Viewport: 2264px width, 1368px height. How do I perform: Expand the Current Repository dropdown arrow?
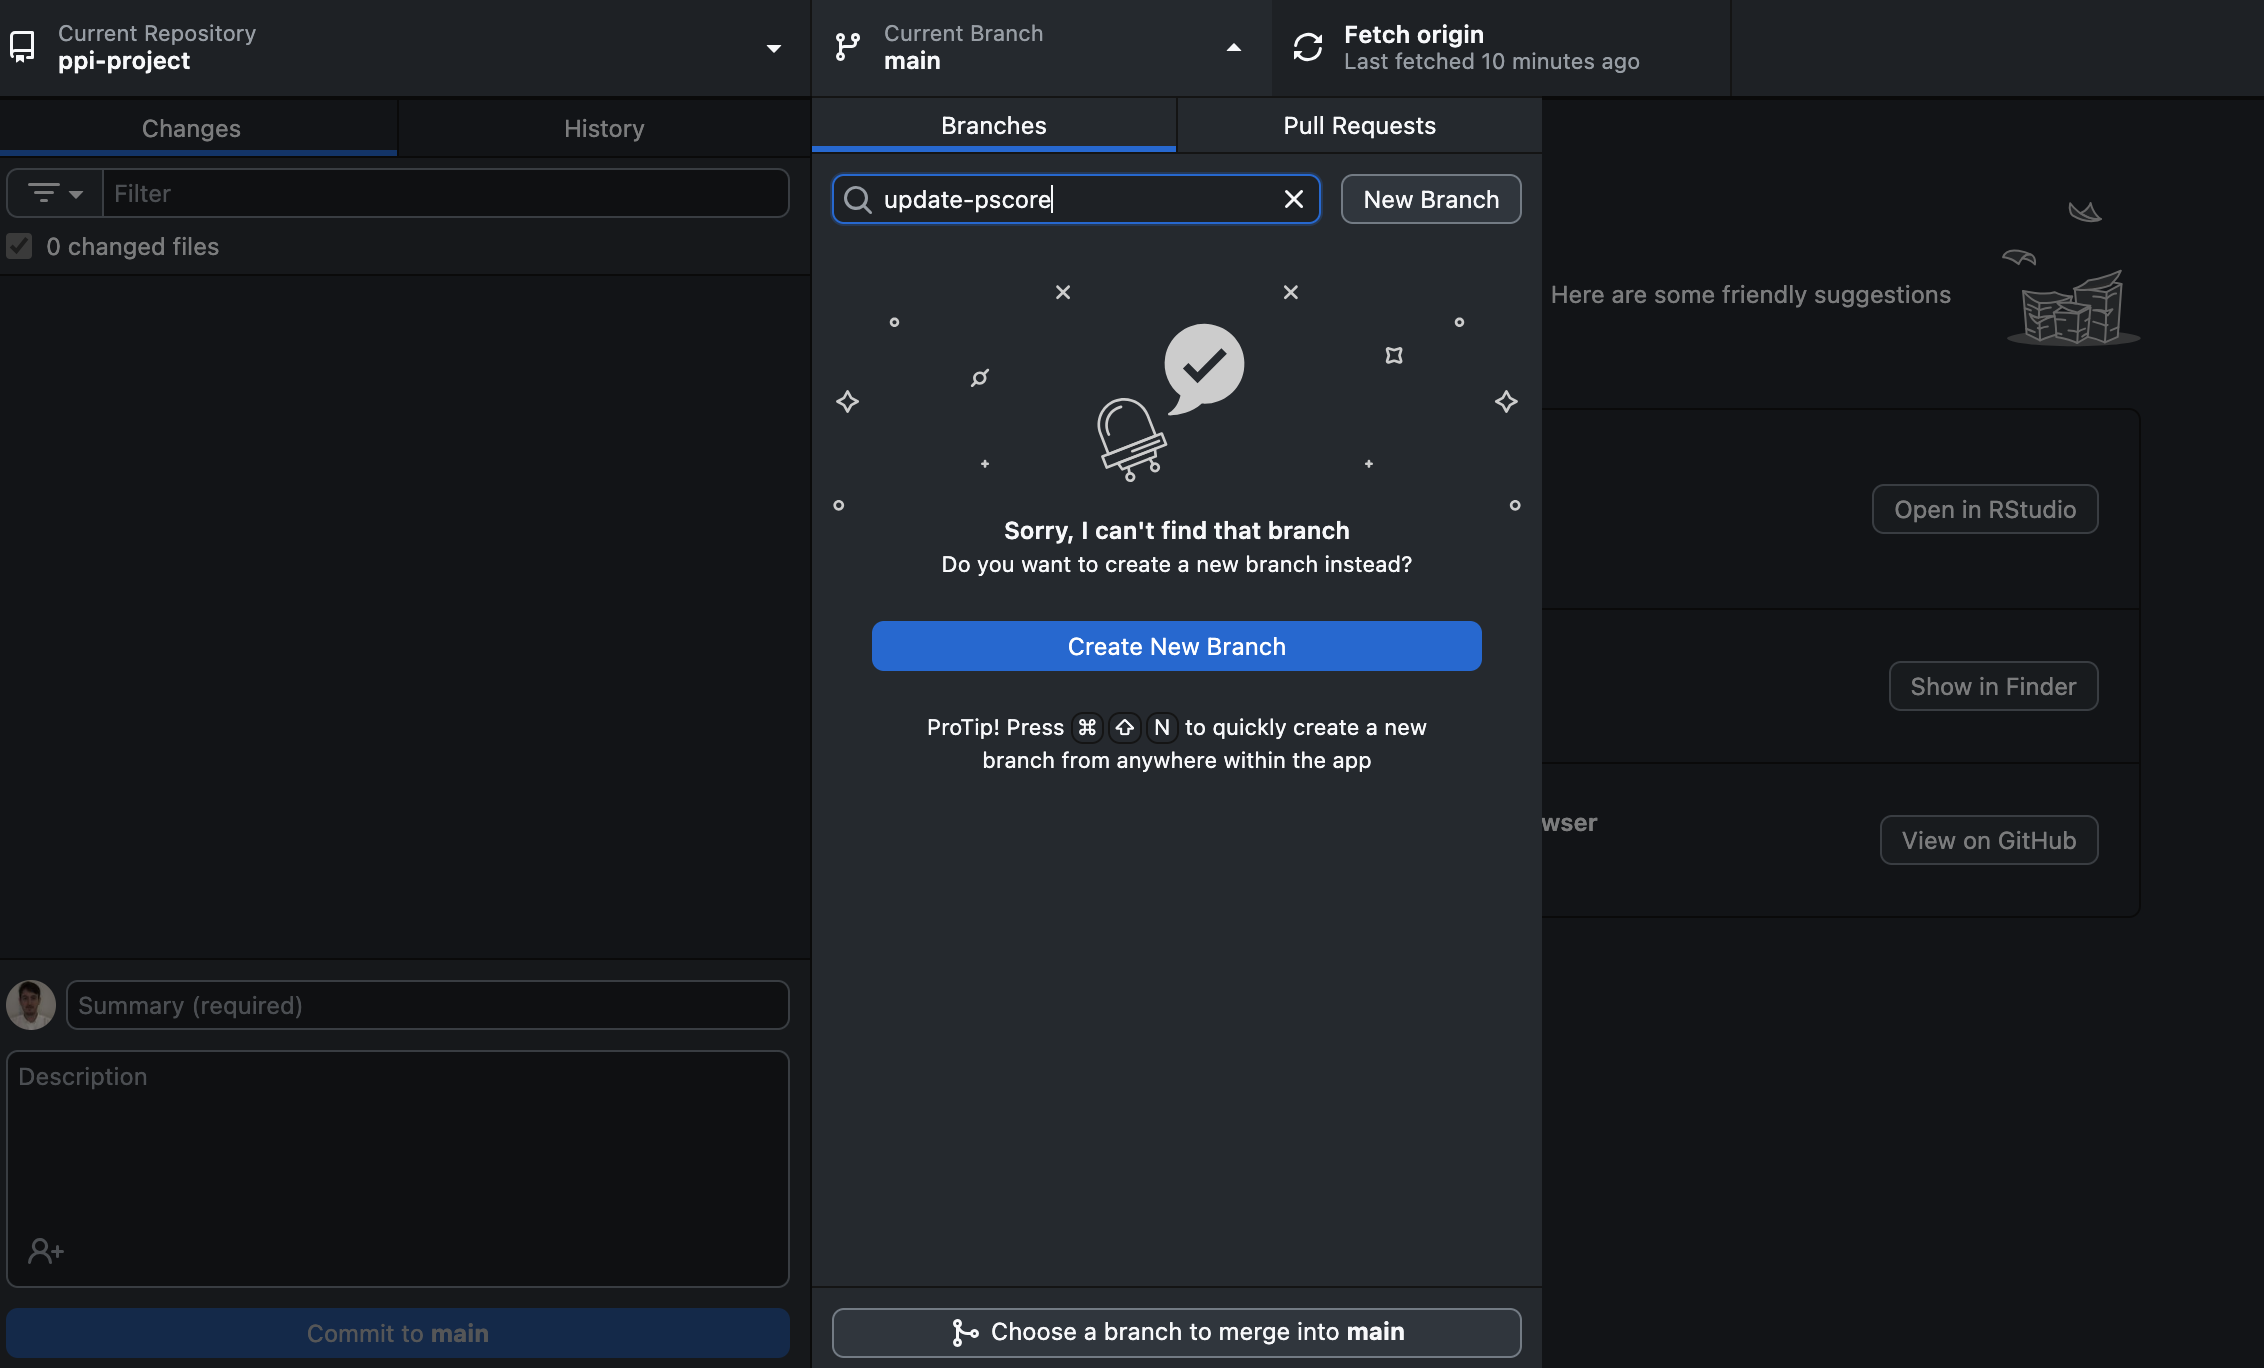point(773,48)
